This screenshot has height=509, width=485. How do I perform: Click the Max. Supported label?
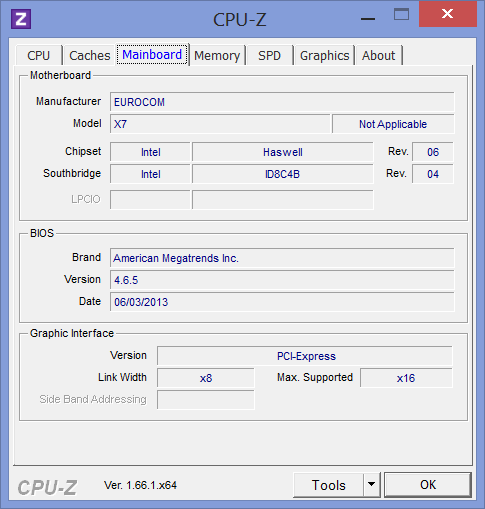[x=315, y=377]
